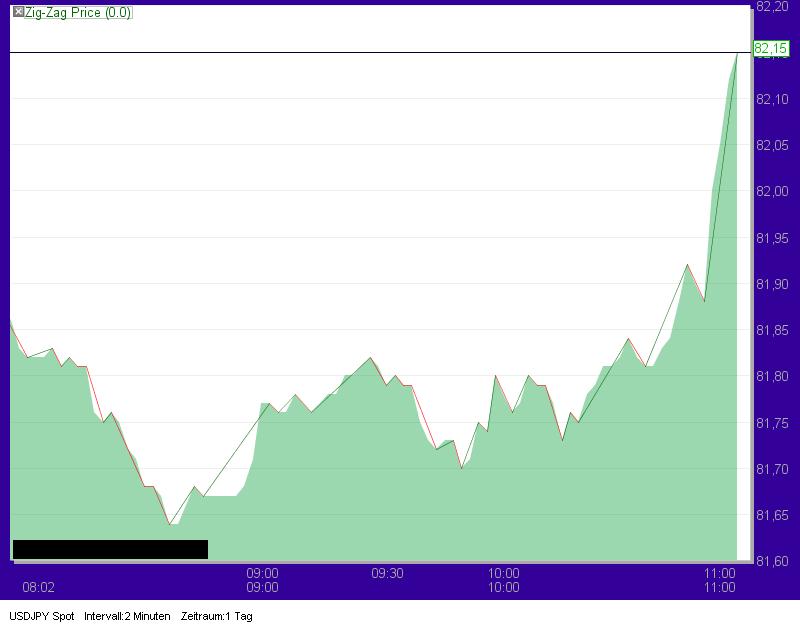Click the 81,90 value on the price scale
The image size is (800, 625).
(x=773, y=283)
